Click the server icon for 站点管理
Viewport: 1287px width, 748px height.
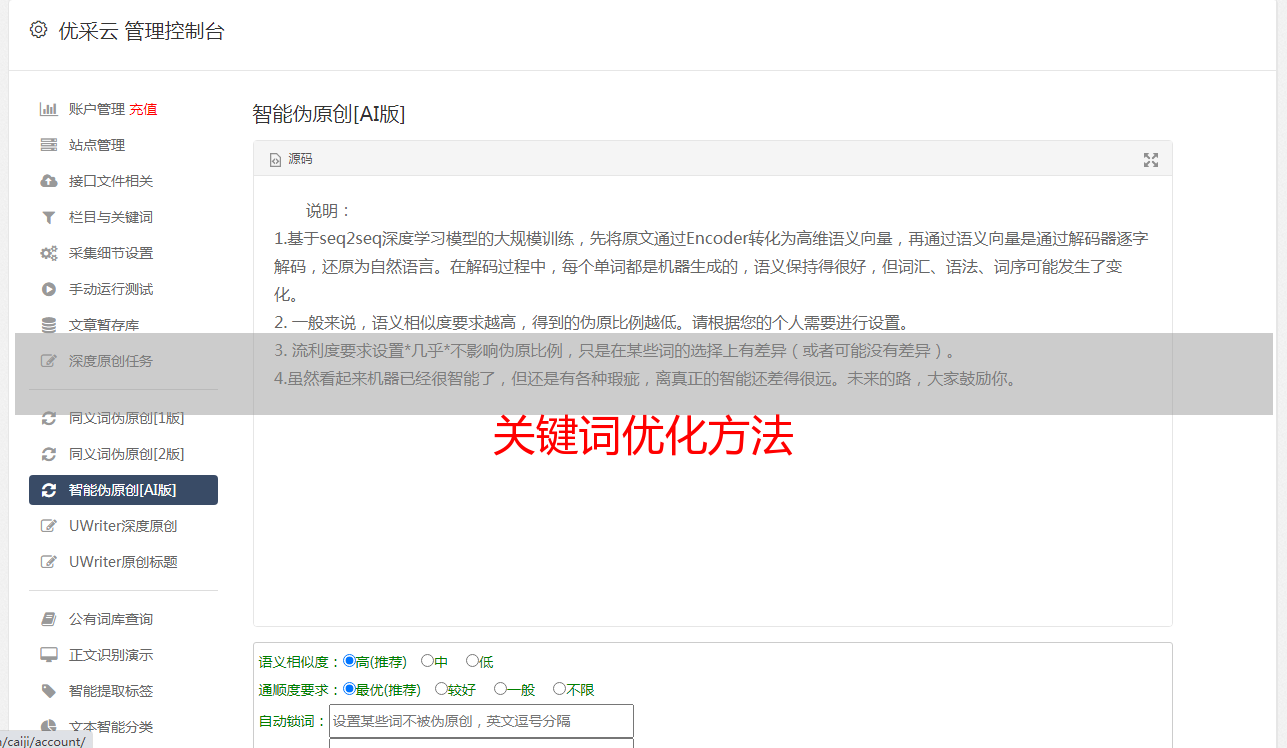point(48,145)
